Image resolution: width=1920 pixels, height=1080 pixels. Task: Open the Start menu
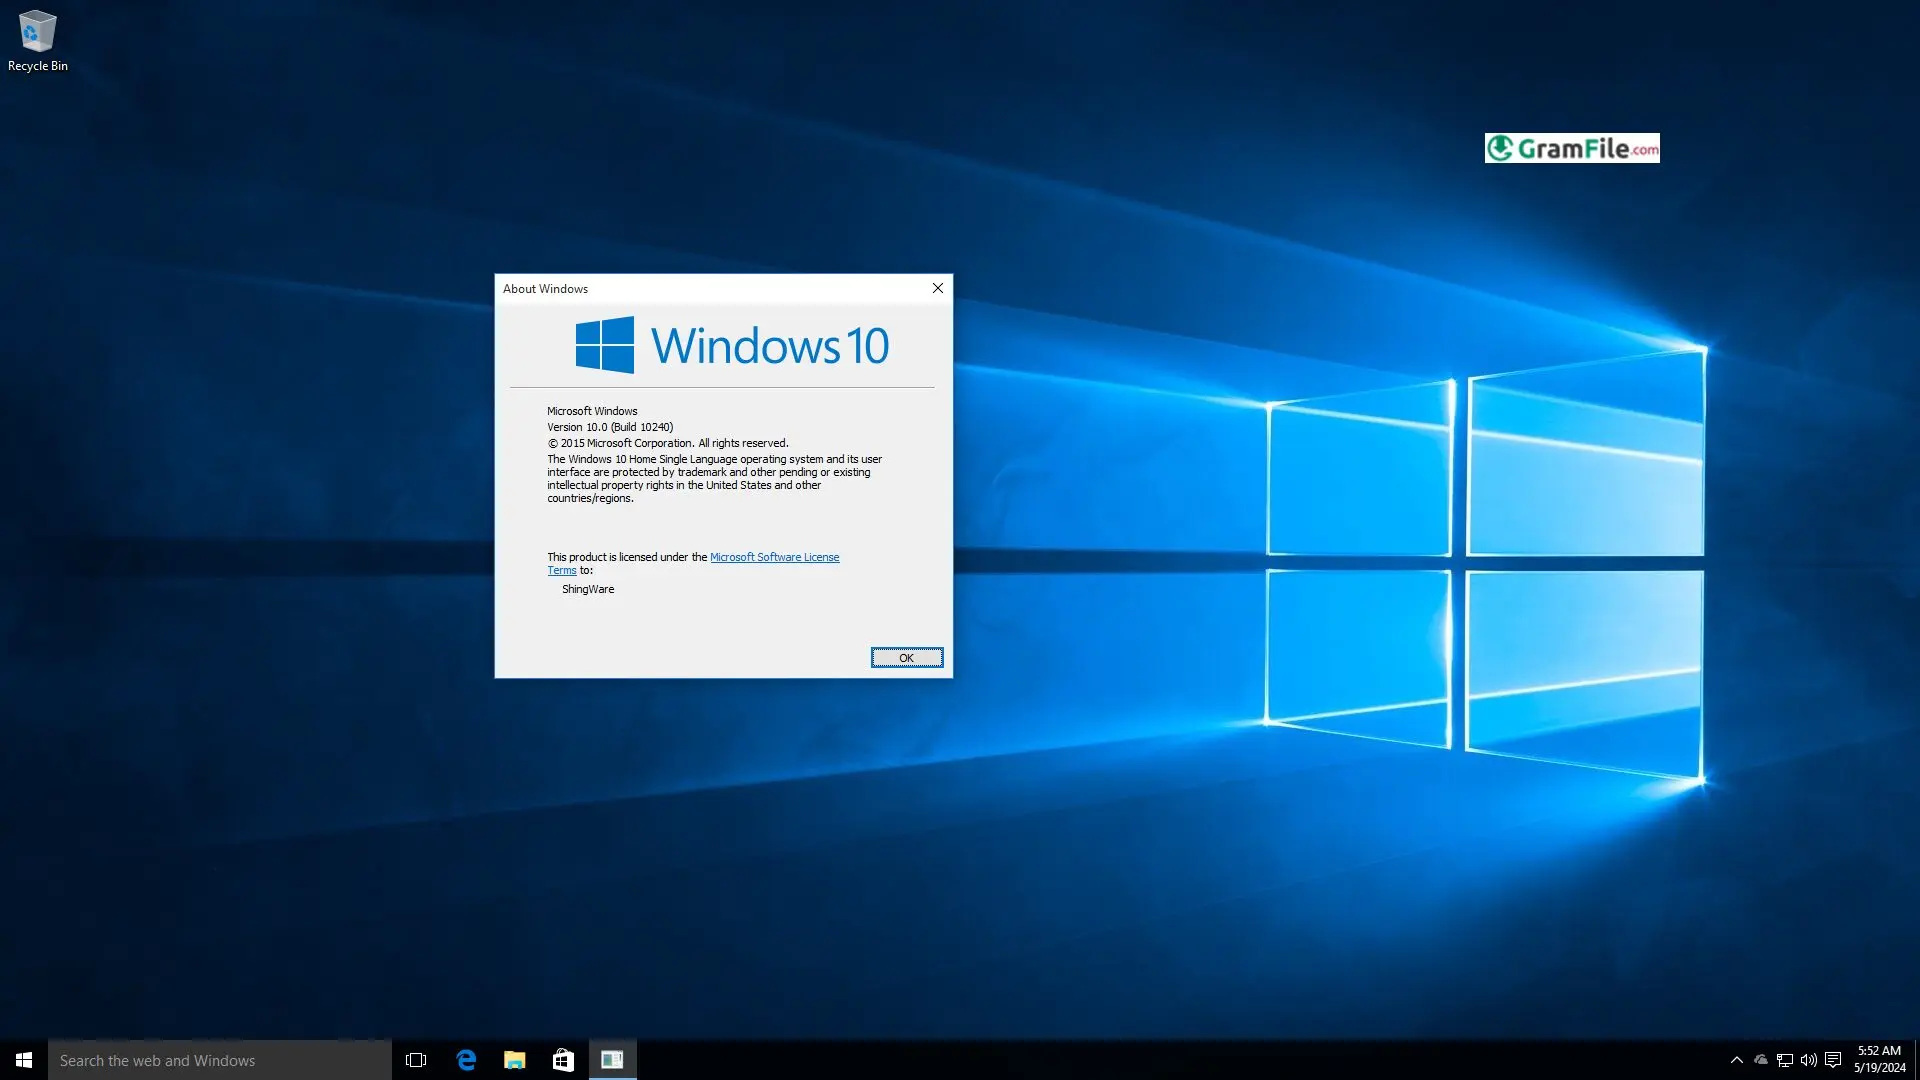tap(24, 1060)
